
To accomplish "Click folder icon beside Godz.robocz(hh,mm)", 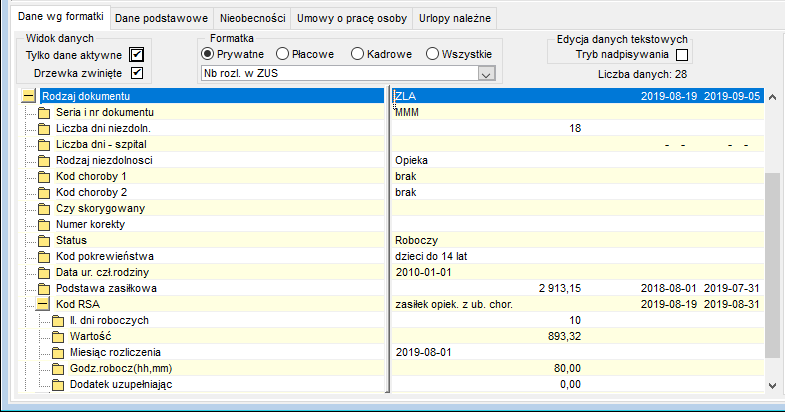I will coord(58,369).
